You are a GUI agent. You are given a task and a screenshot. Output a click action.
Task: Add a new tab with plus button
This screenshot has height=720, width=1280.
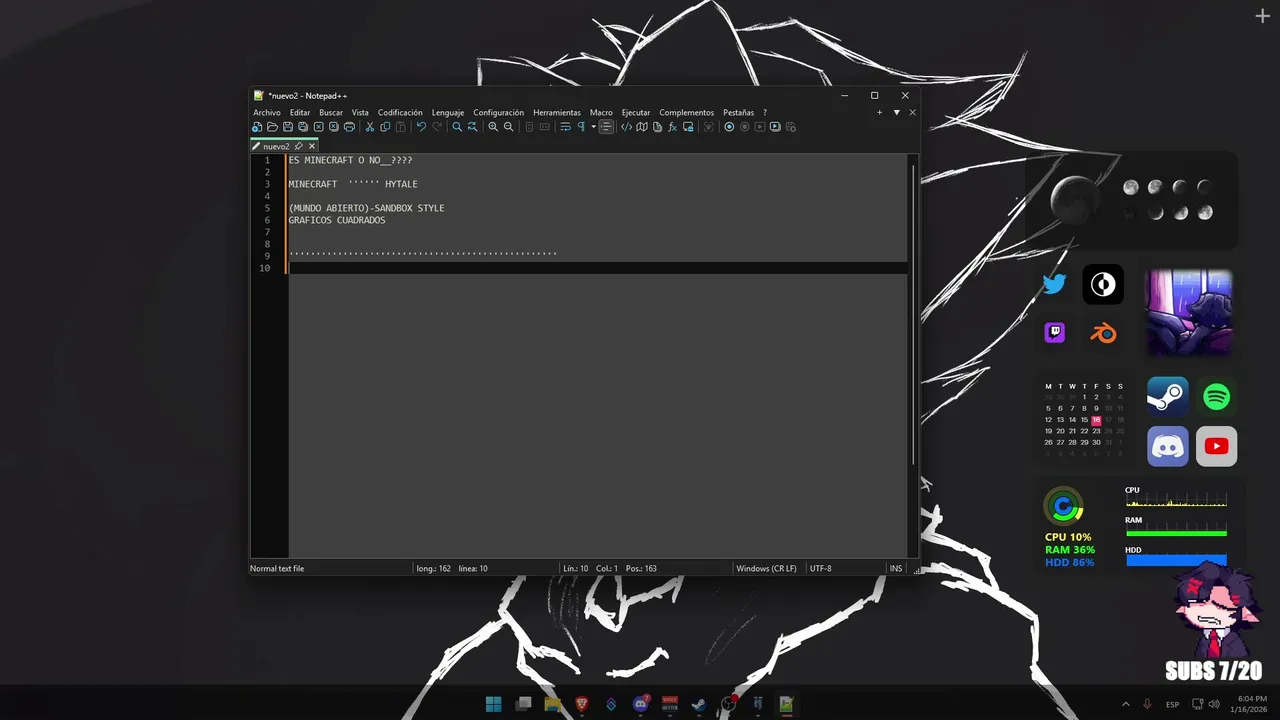click(879, 113)
